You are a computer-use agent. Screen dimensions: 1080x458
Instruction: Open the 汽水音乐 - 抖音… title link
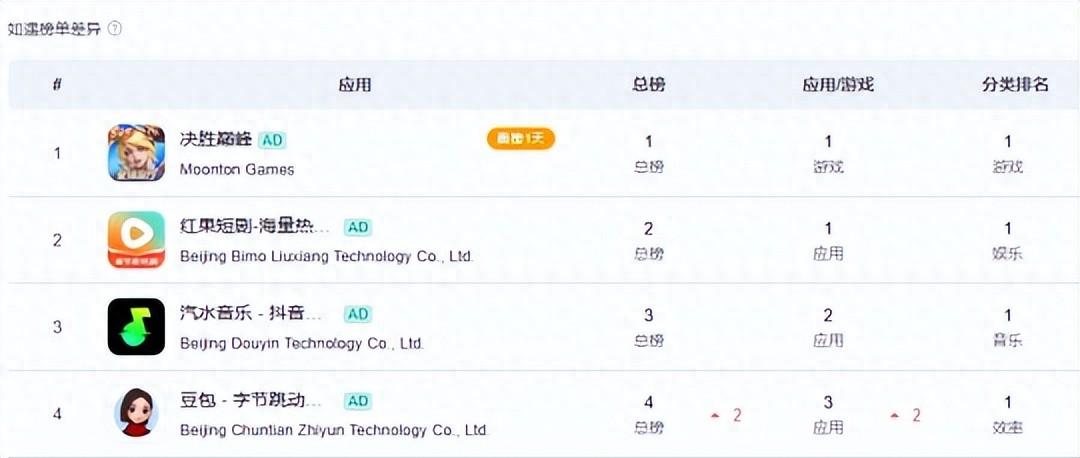[252, 314]
